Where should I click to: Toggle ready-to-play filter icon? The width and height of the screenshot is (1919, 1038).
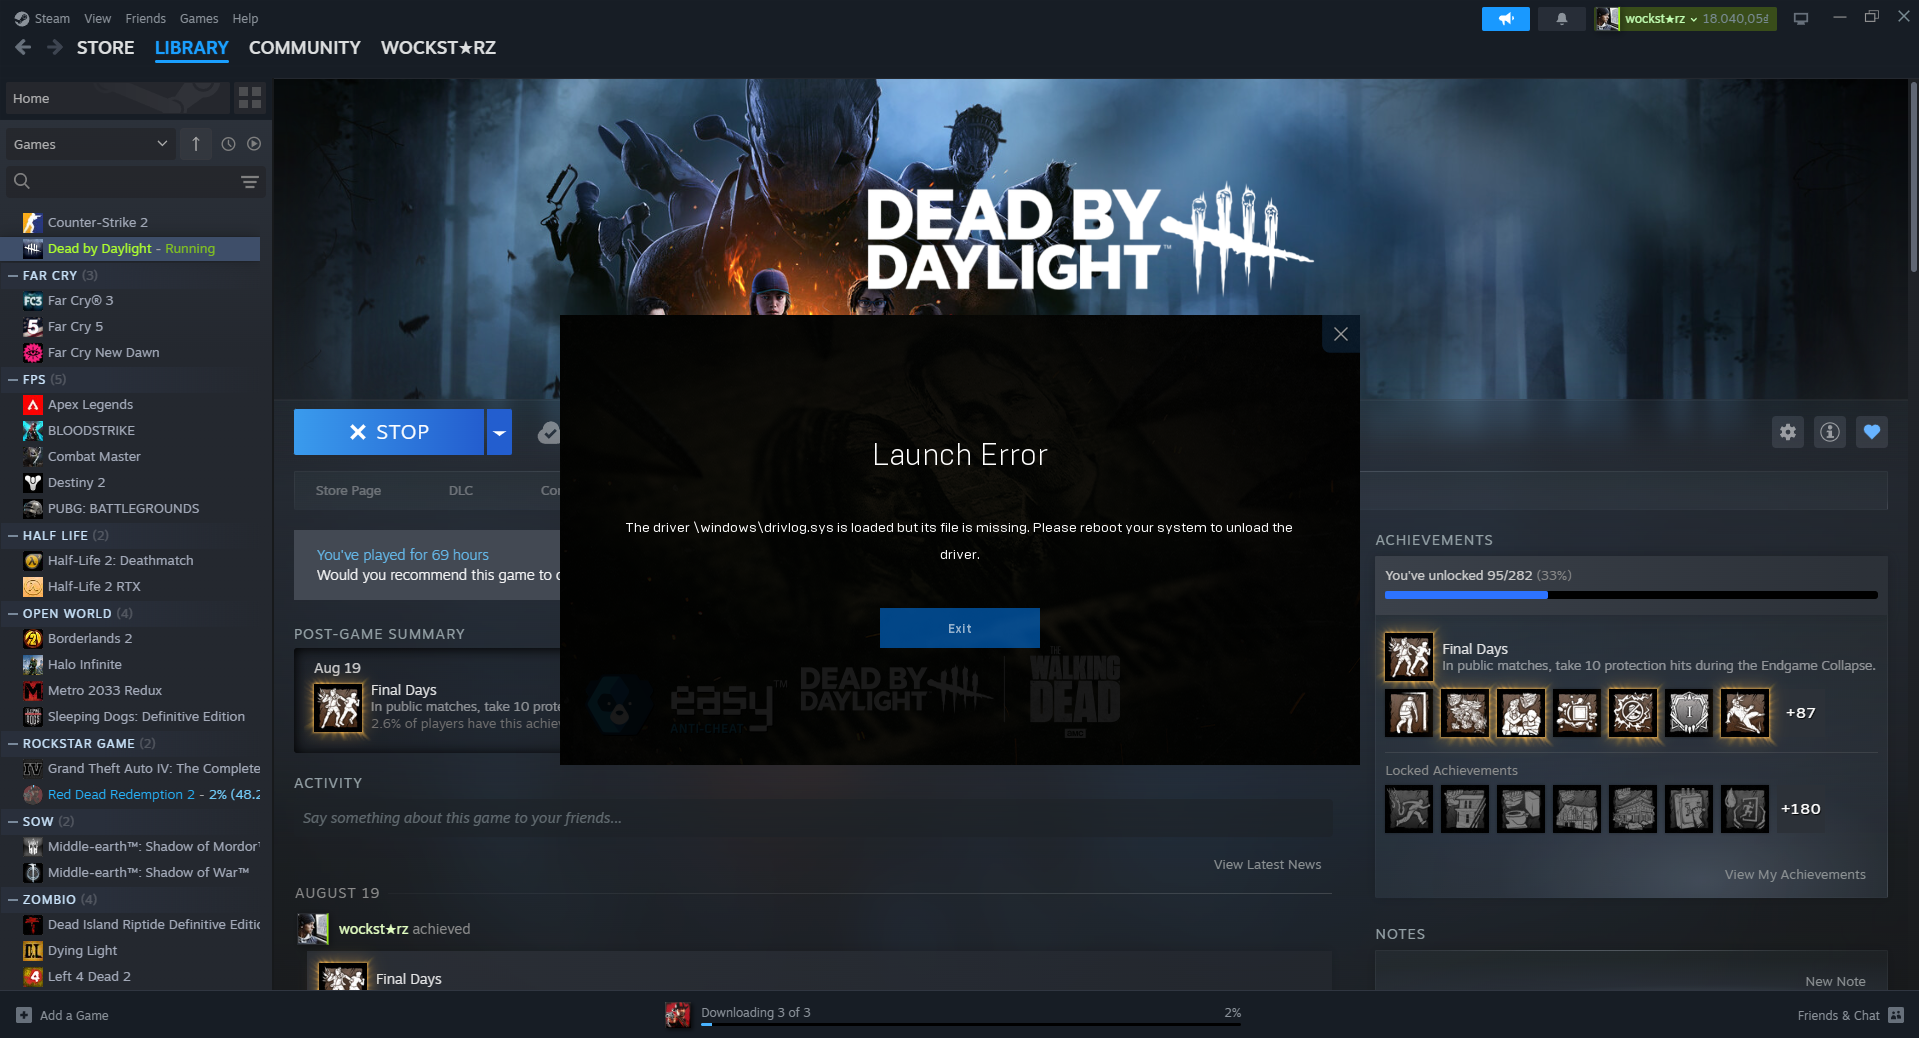[254, 144]
